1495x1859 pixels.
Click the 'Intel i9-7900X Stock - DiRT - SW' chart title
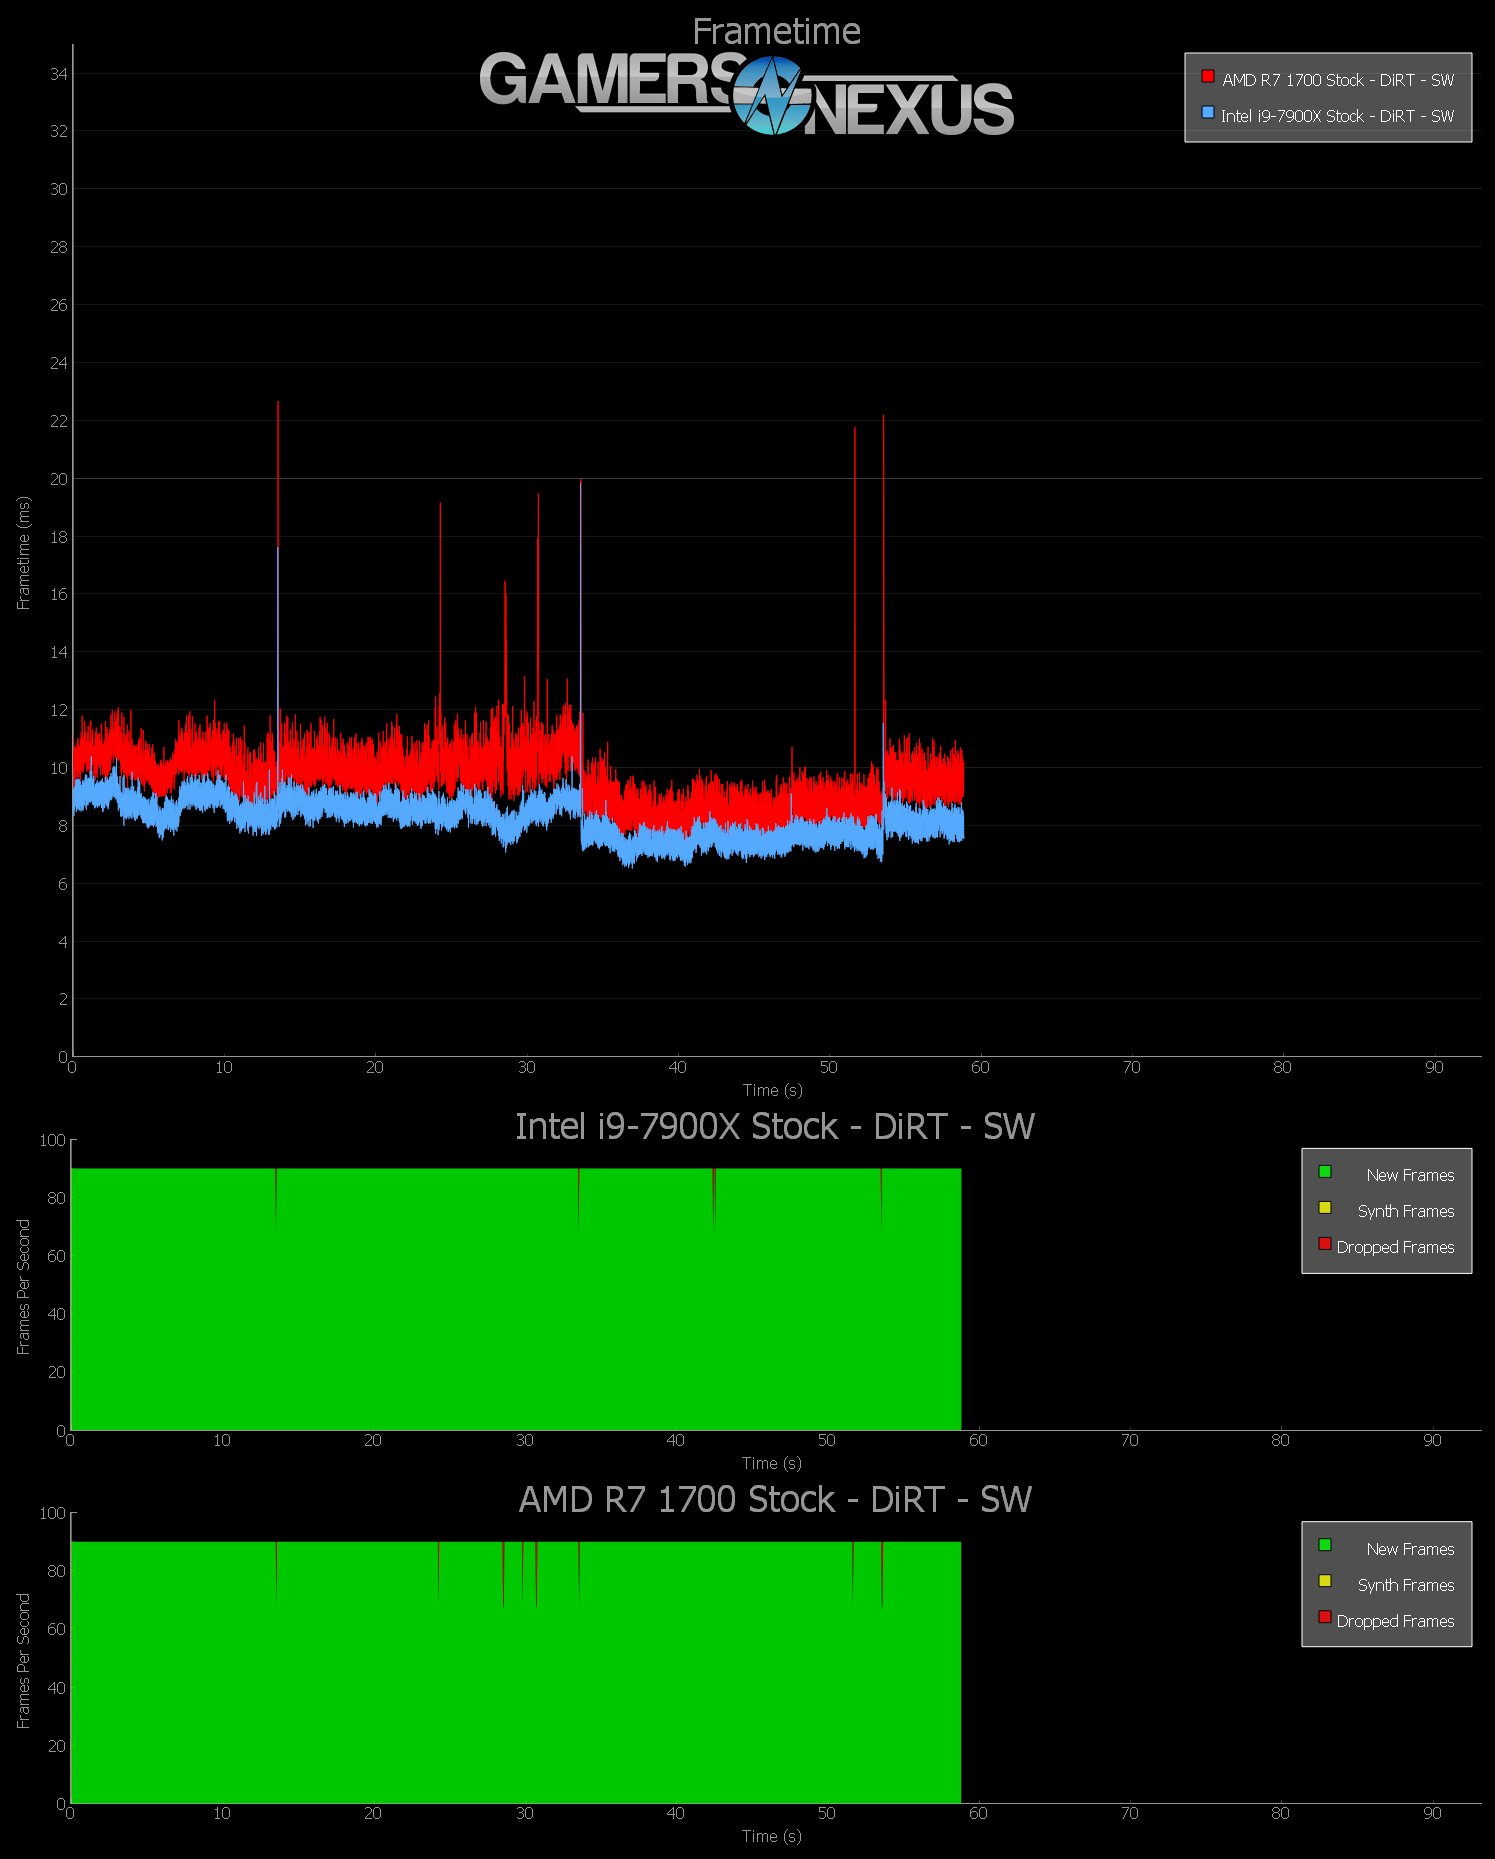pyautogui.click(x=774, y=1127)
